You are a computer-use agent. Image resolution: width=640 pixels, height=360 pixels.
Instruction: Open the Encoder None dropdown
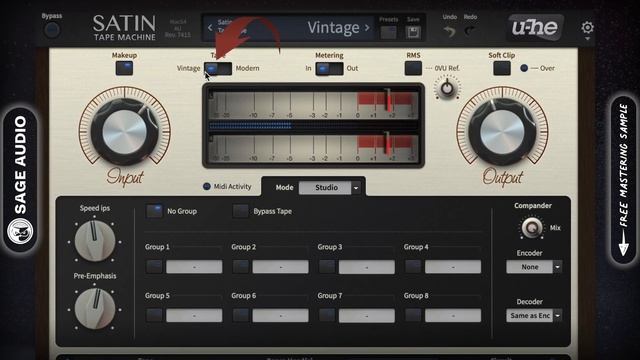(x=533, y=267)
